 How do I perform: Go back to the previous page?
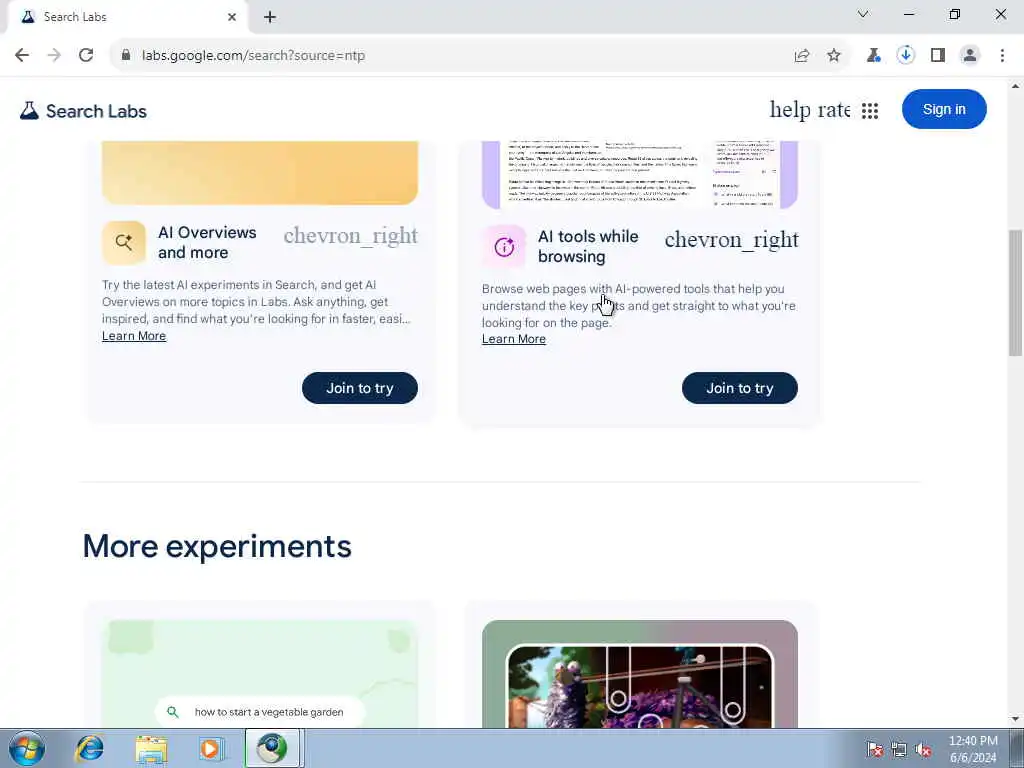[x=22, y=56]
